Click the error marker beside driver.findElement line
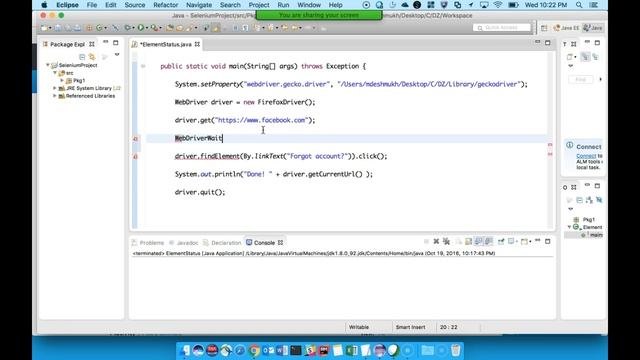The width and height of the screenshot is (640, 360). point(136,157)
